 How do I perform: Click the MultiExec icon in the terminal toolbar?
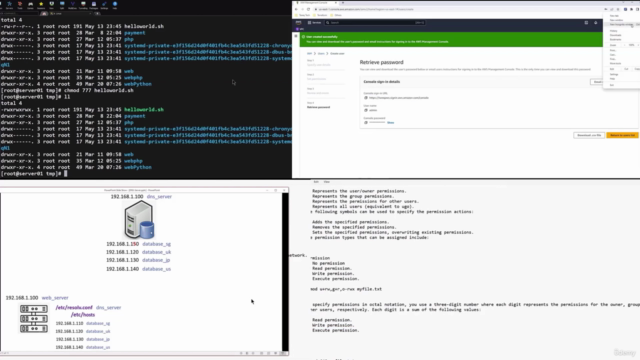point(72,5)
